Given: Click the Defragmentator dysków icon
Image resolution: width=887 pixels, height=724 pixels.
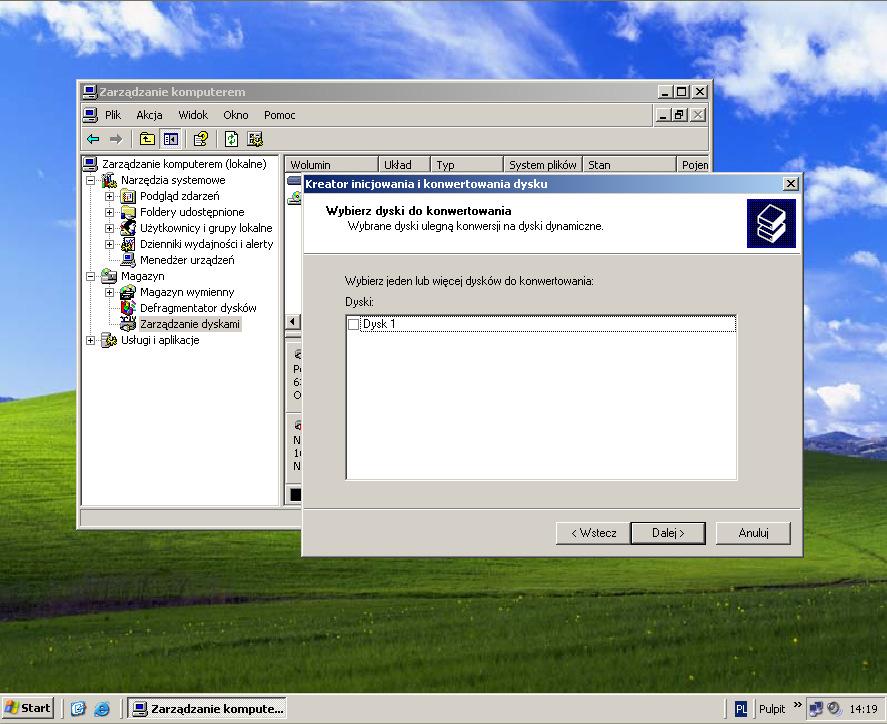Looking at the screenshot, I should tap(128, 308).
